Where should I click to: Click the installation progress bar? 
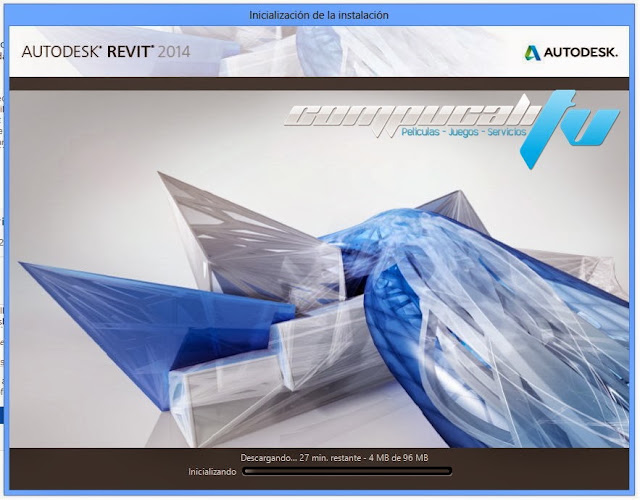[x=347, y=471]
